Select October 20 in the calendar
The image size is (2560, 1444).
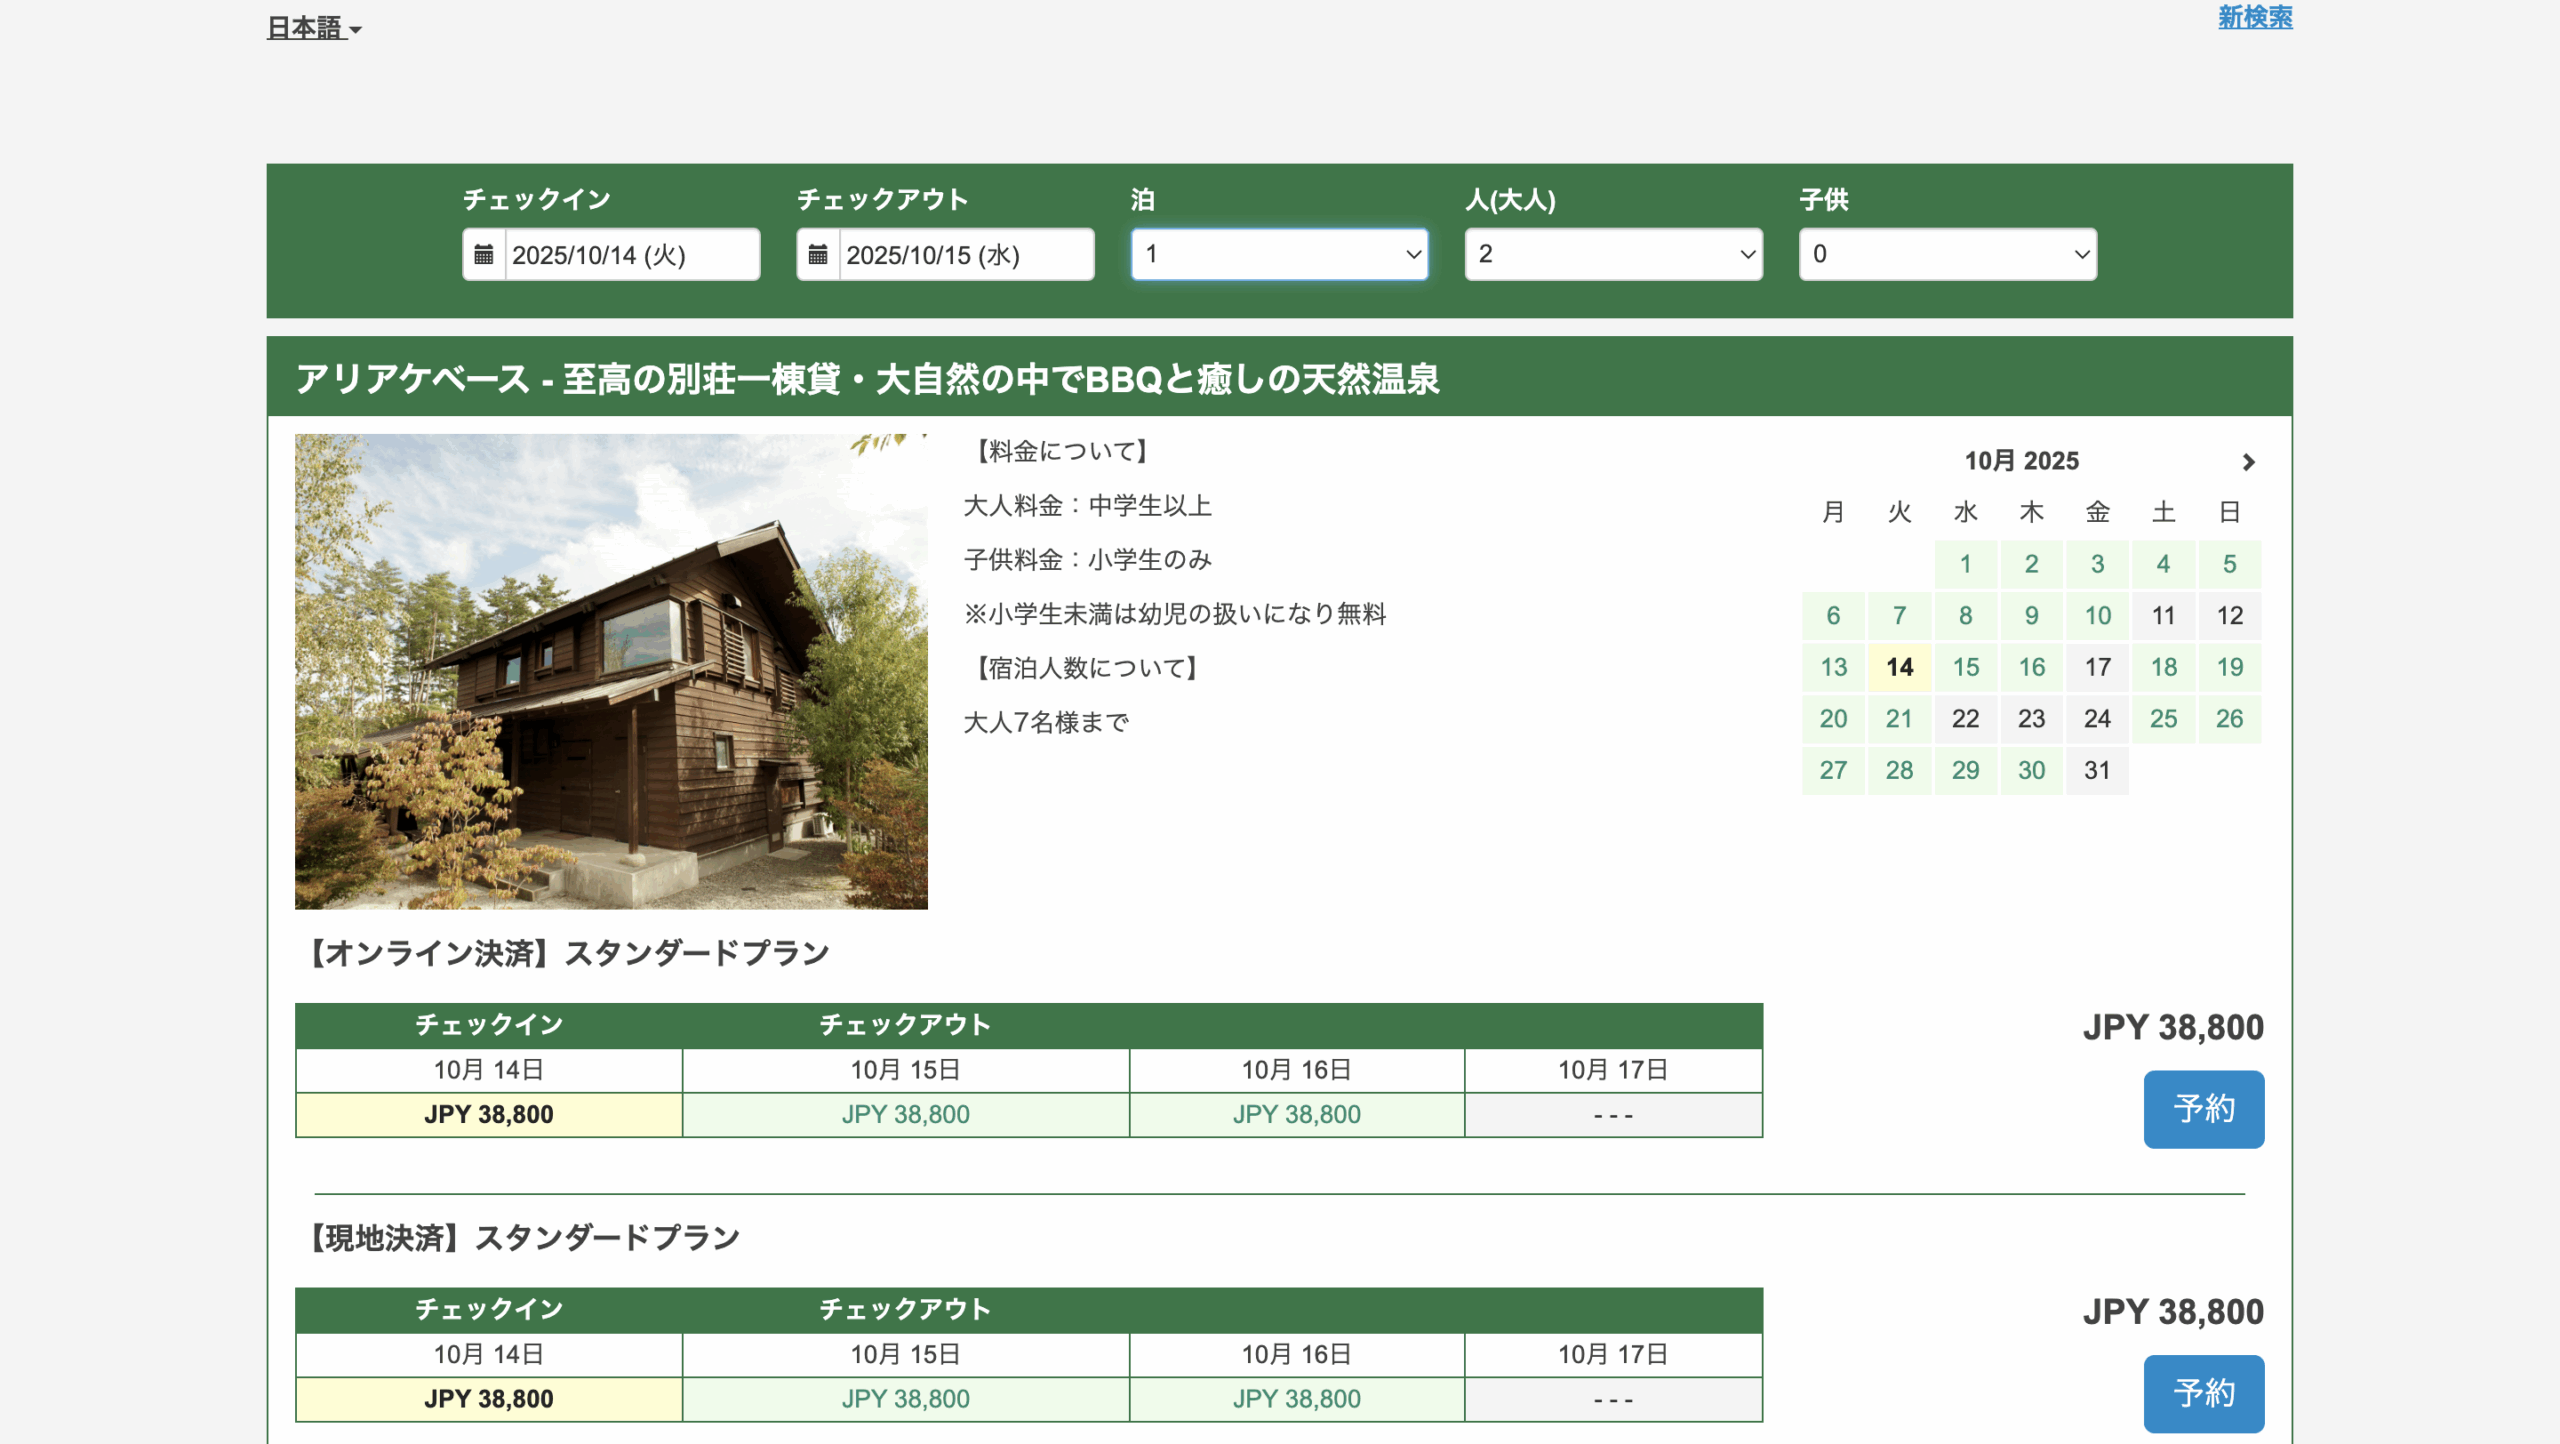click(1833, 719)
